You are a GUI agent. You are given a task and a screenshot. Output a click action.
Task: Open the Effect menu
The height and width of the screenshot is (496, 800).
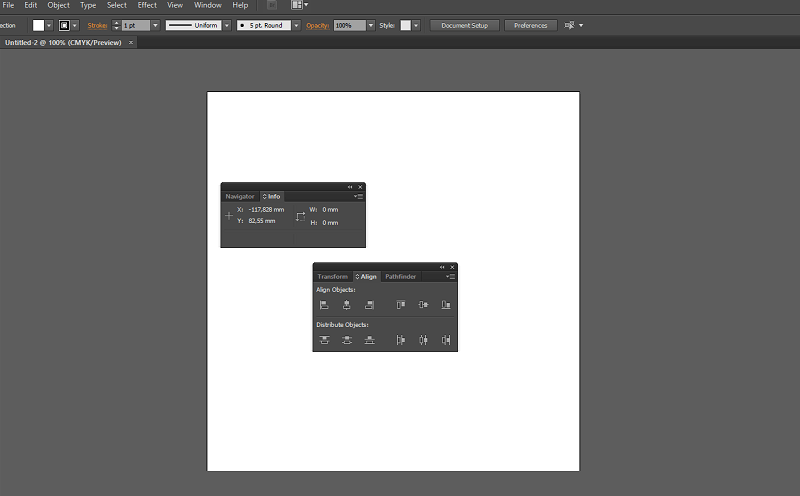(147, 5)
